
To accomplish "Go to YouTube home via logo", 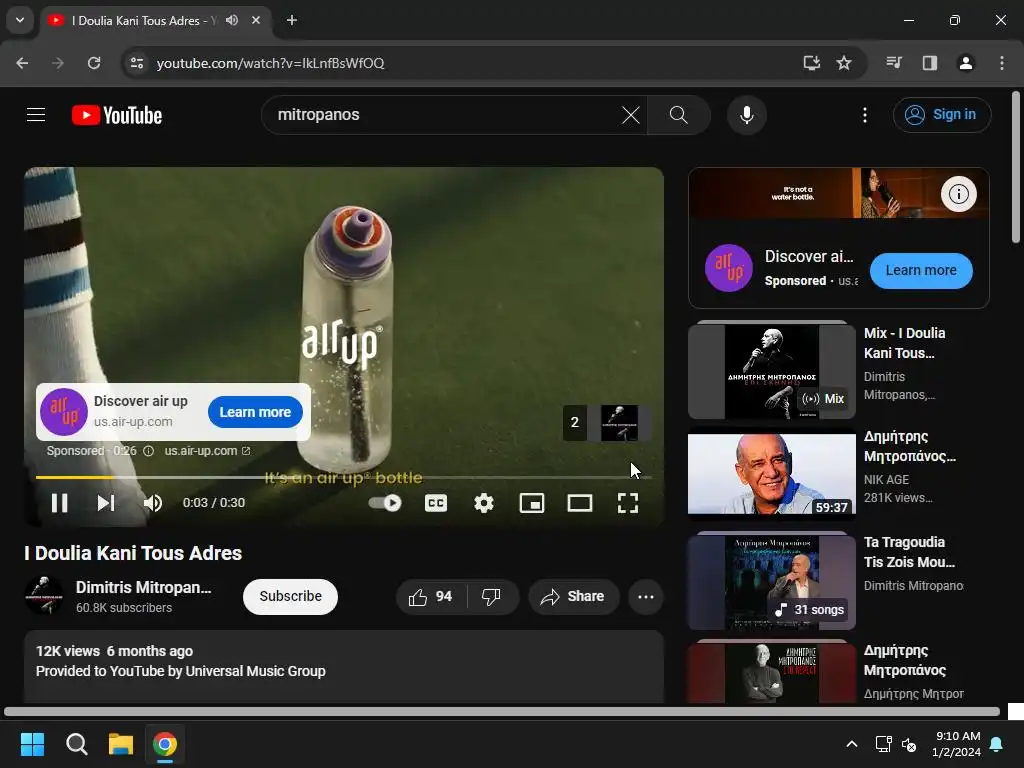I will (x=117, y=115).
